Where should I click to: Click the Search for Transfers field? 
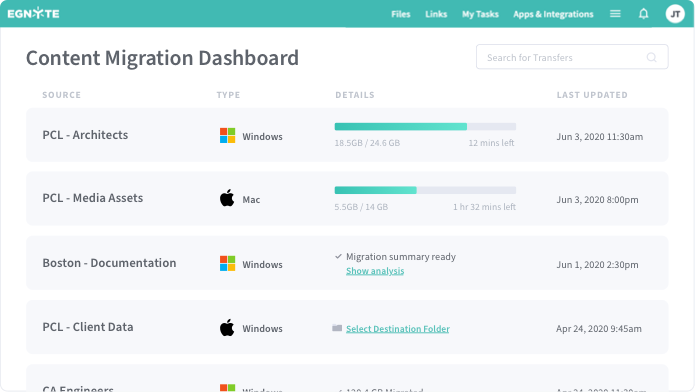(572, 57)
